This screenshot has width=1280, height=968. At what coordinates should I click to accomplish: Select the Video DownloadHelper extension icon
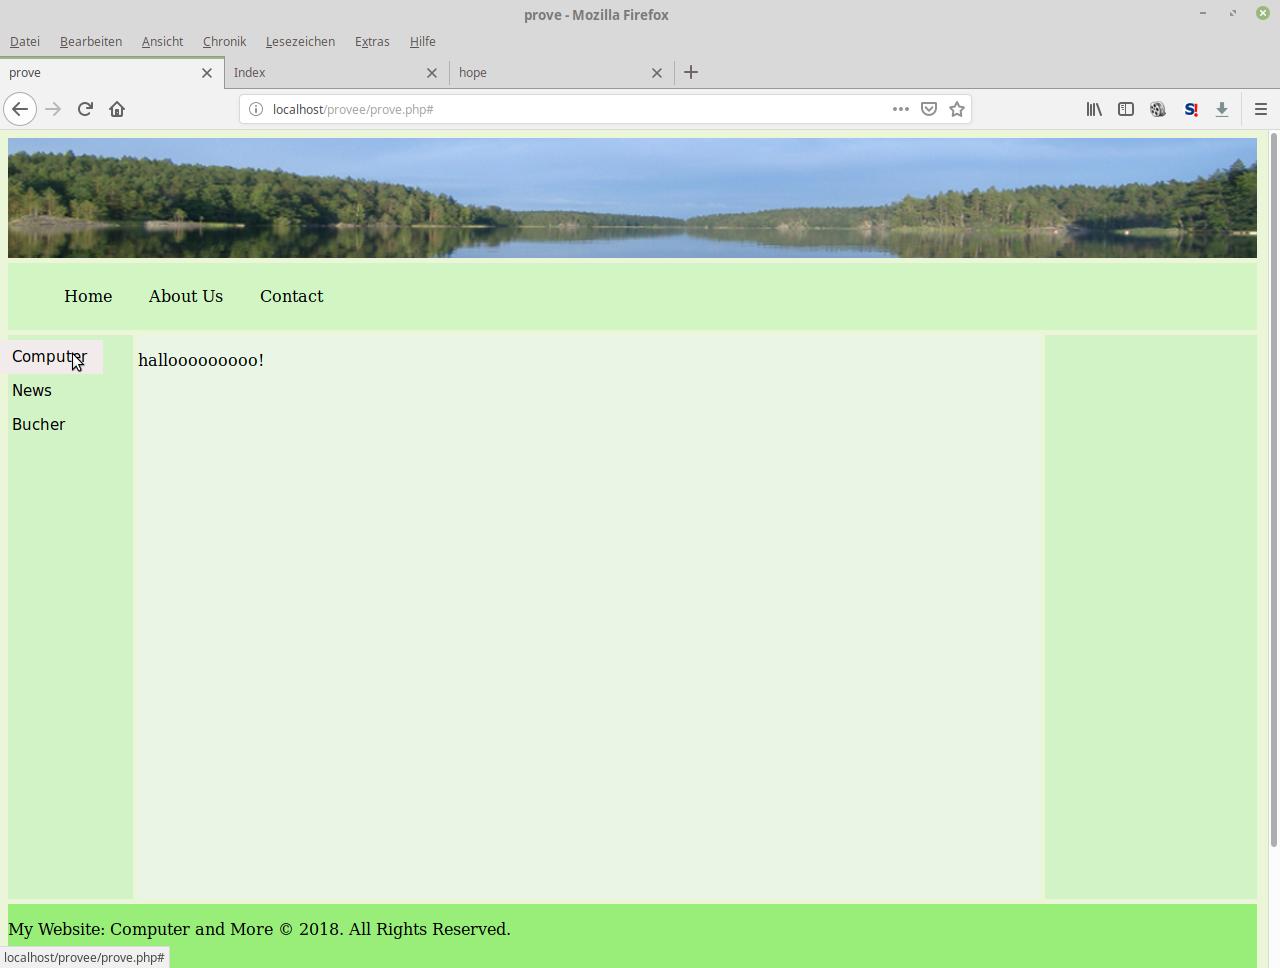point(1157,109)
